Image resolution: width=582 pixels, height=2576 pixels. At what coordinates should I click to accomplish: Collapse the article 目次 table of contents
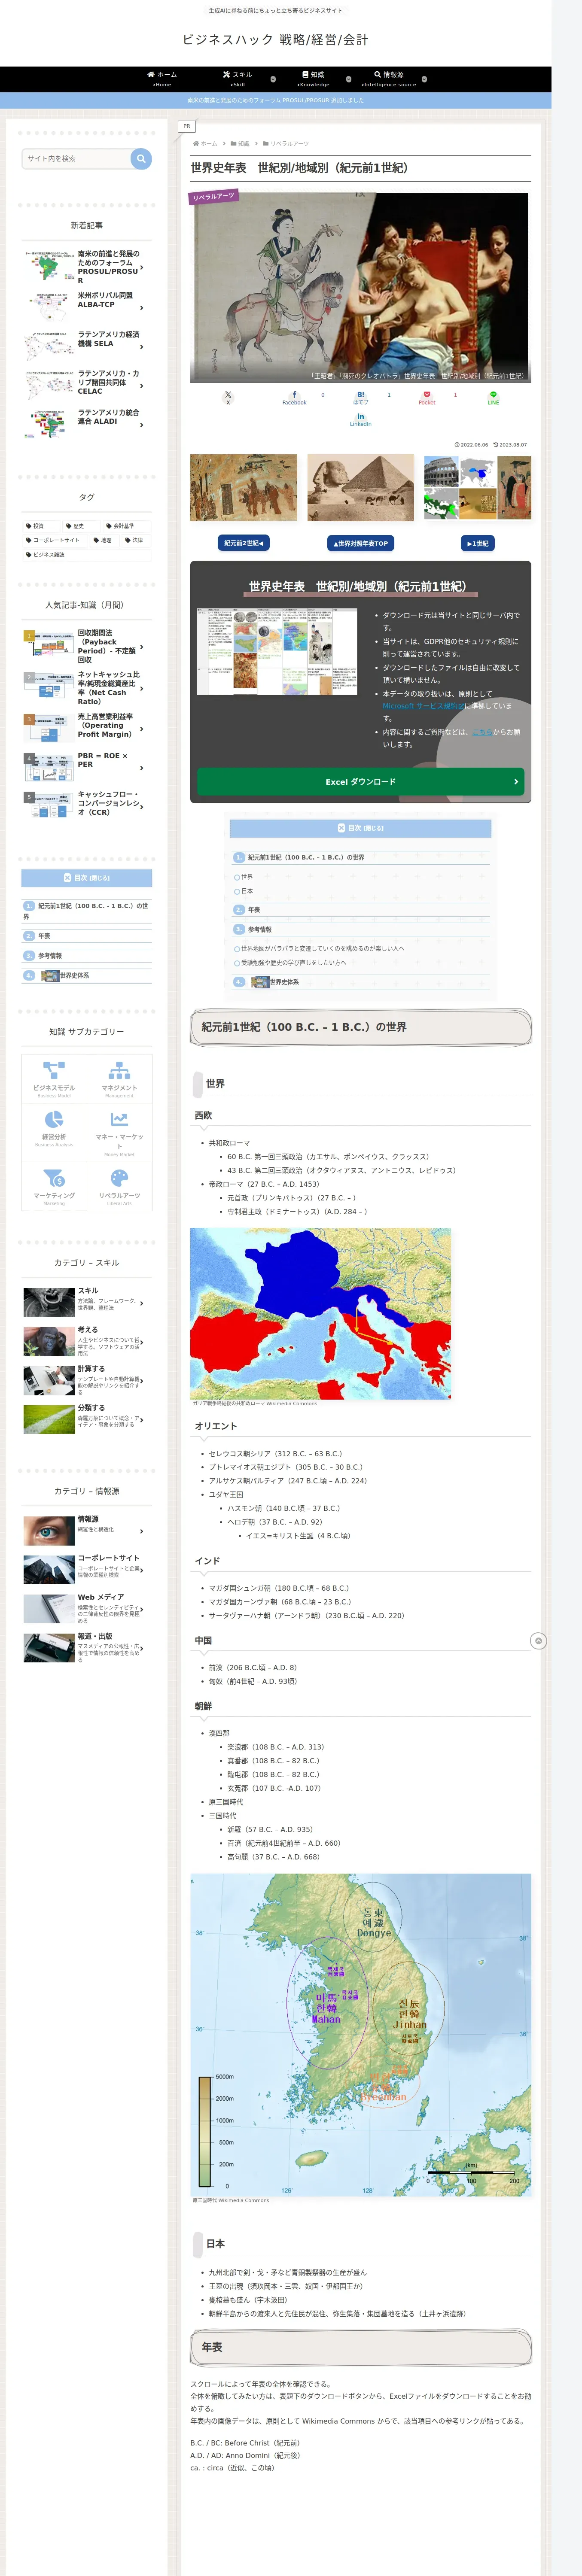pos(361,828)
